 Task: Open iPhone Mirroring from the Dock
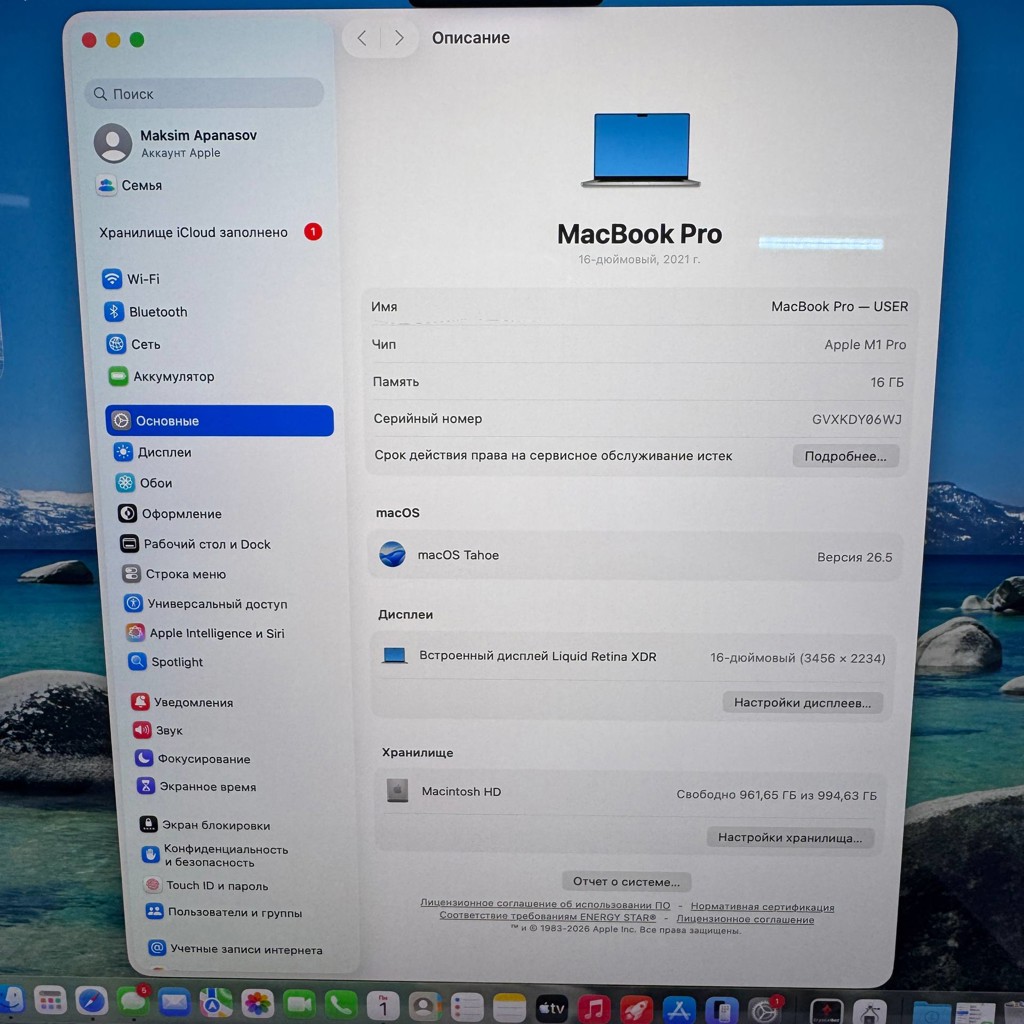(722, 1011)
